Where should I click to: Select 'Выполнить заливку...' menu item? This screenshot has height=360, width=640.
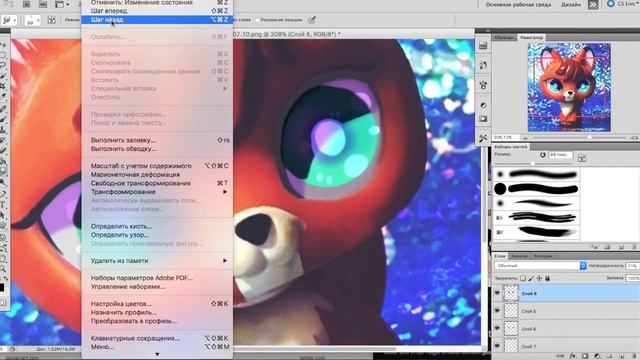coord(157,140)
